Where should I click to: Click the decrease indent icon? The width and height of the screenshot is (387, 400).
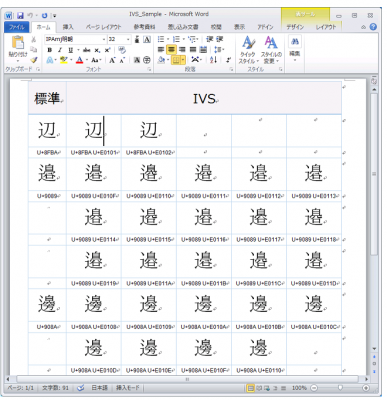tap(209, 39)
